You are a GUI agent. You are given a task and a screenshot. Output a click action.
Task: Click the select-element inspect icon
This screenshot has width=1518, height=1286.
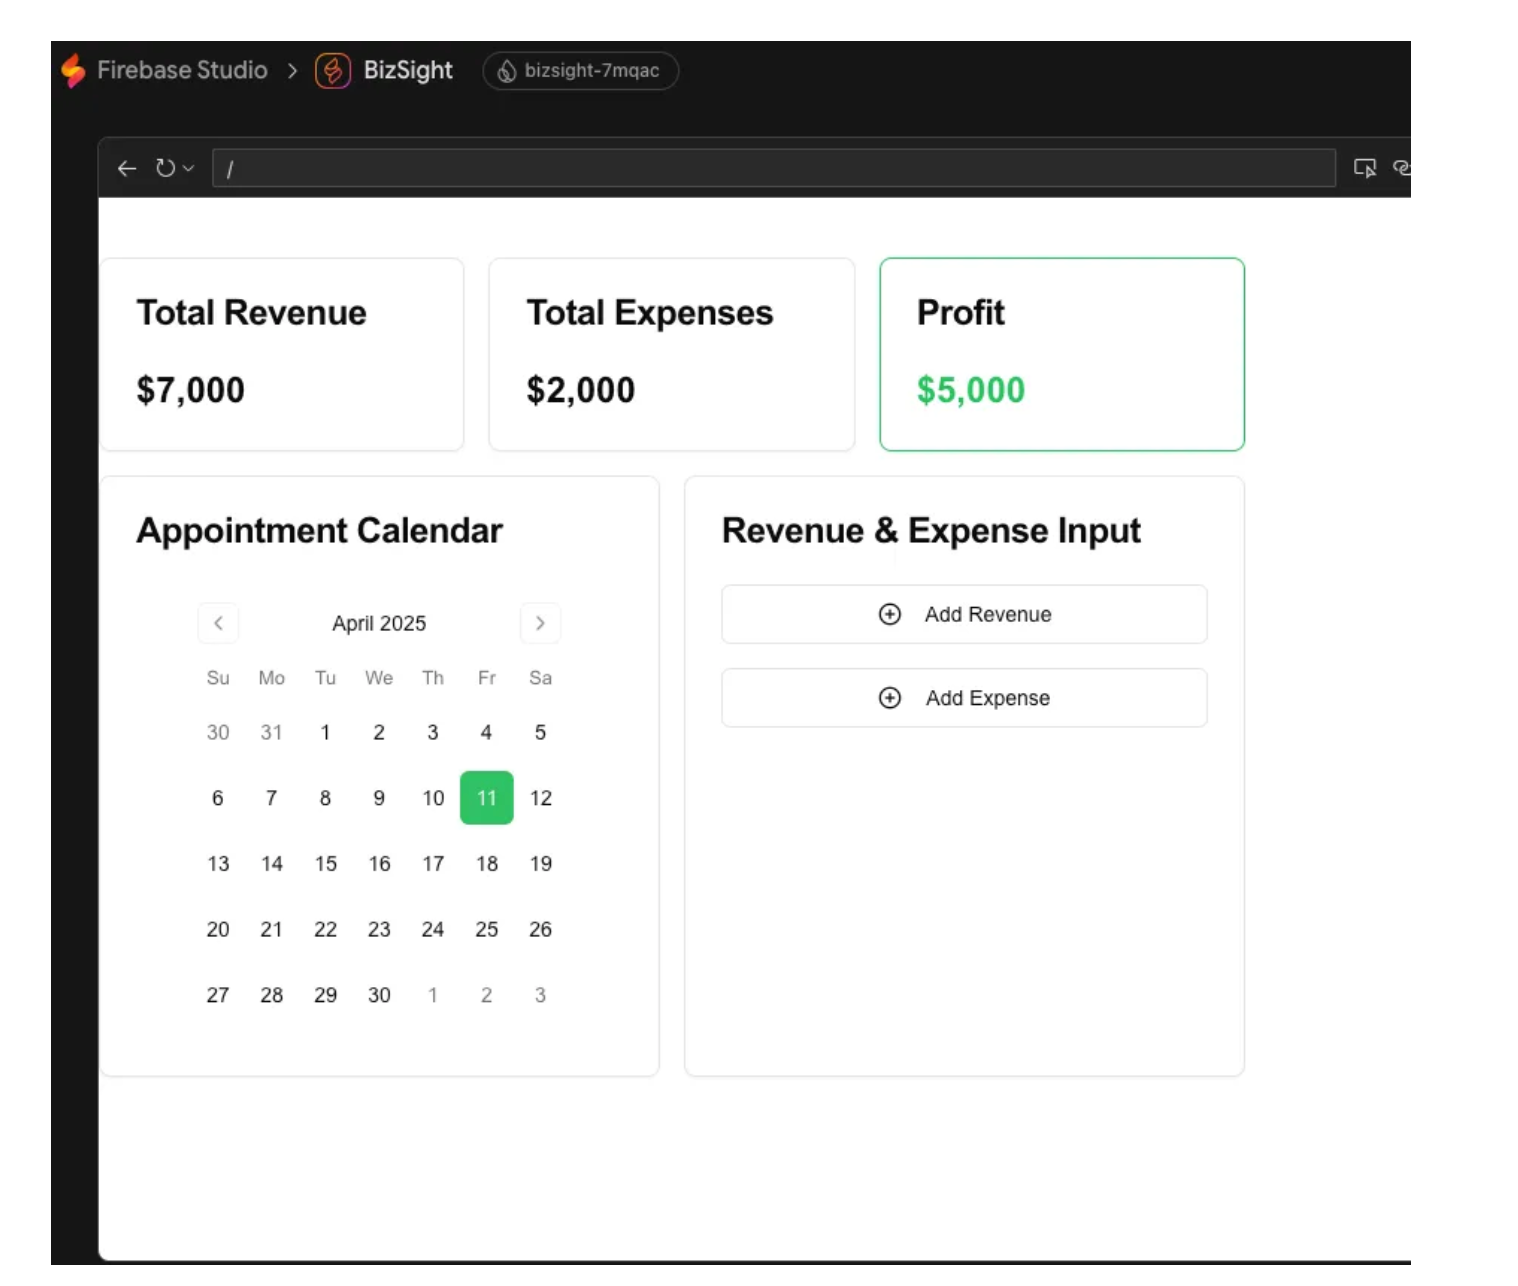(x=1365, y=168)
